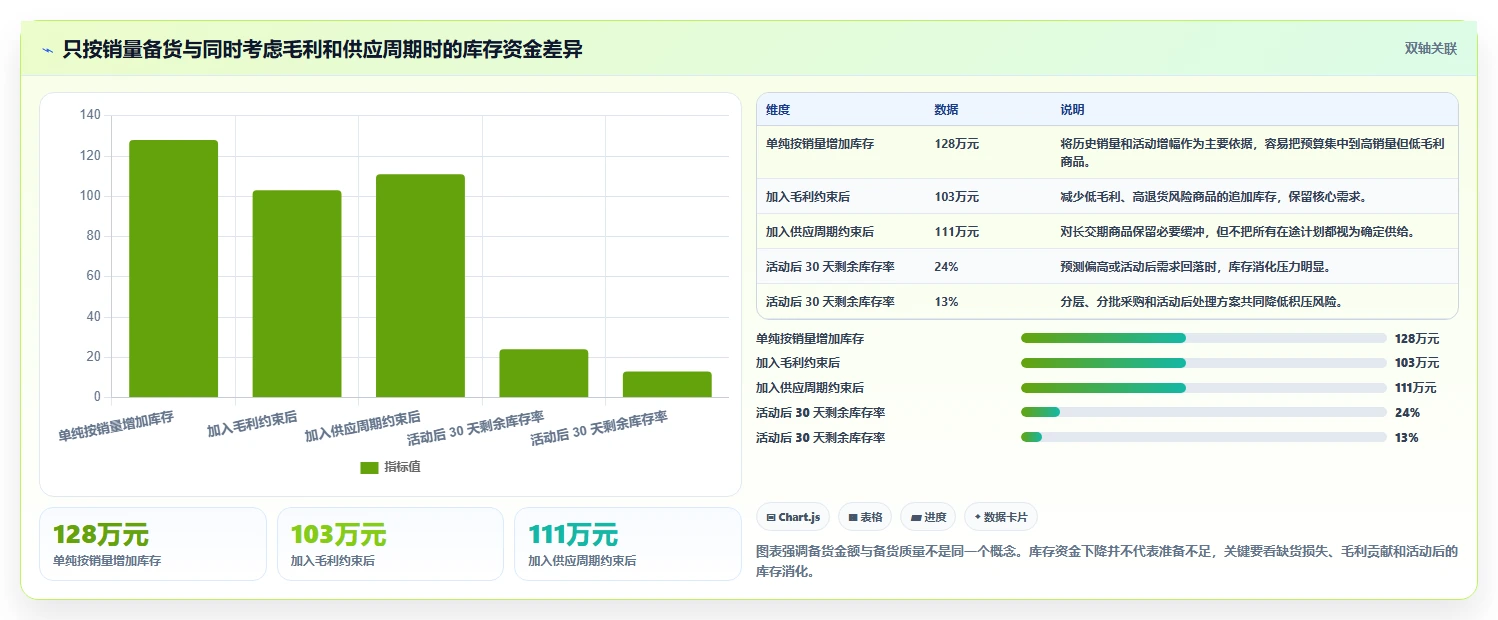Screen dimensions: 1498x620
Task: Click description starting 对长交期商品保留必要缓冲
Action: coord(1237,232)
